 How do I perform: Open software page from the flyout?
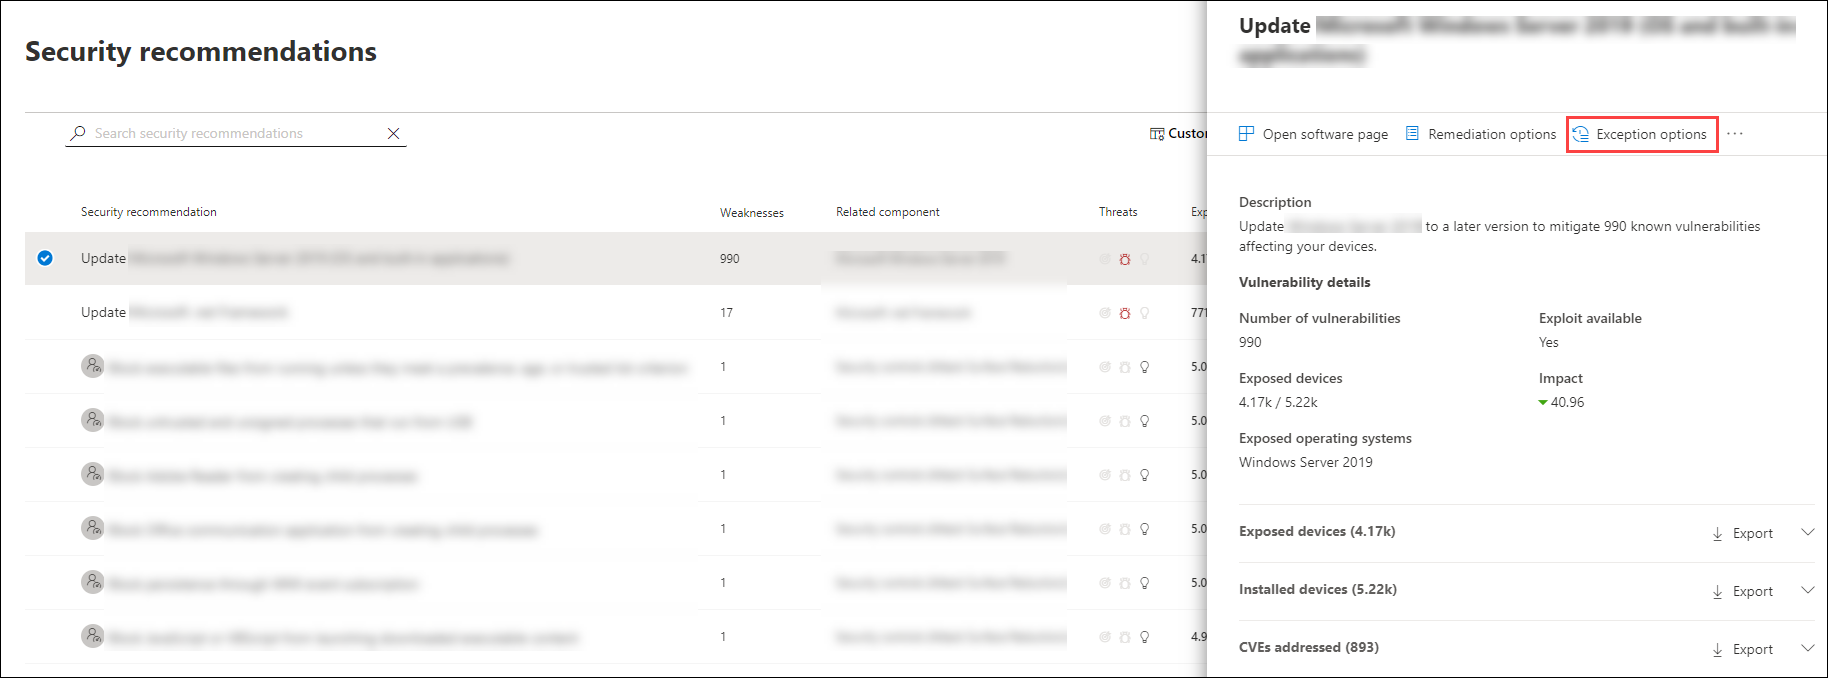[x=1313, y=134]
